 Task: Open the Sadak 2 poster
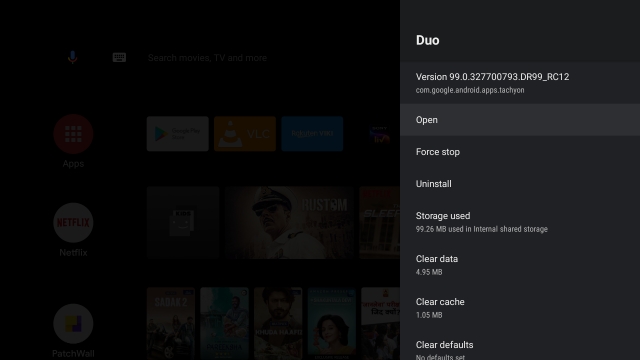tap(171, 324)
